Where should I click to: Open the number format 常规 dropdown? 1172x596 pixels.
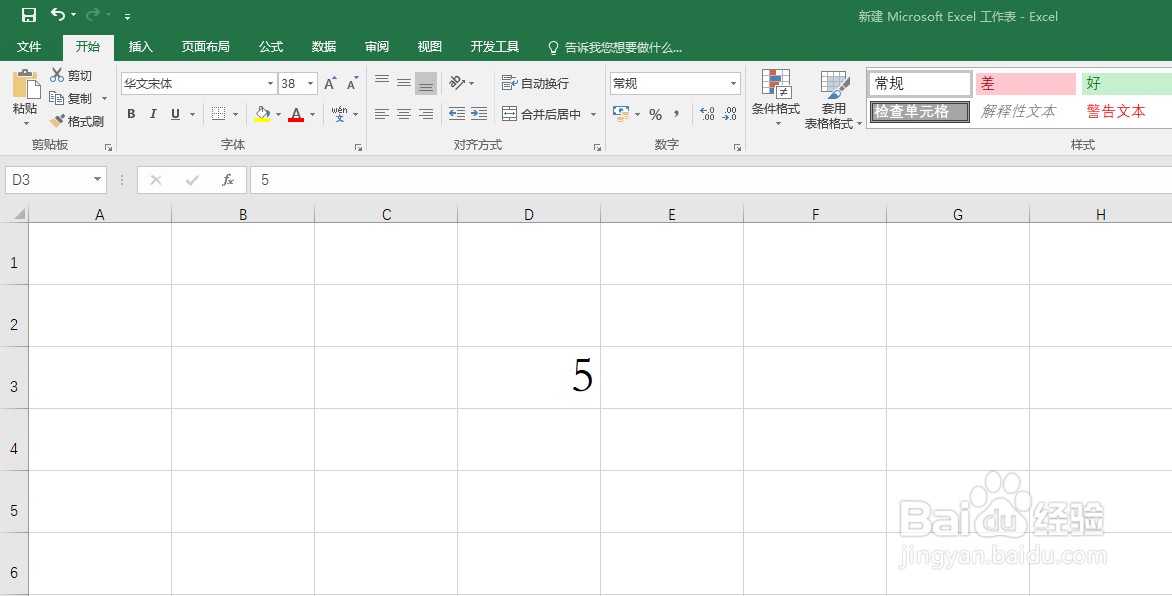pos(732,82)
